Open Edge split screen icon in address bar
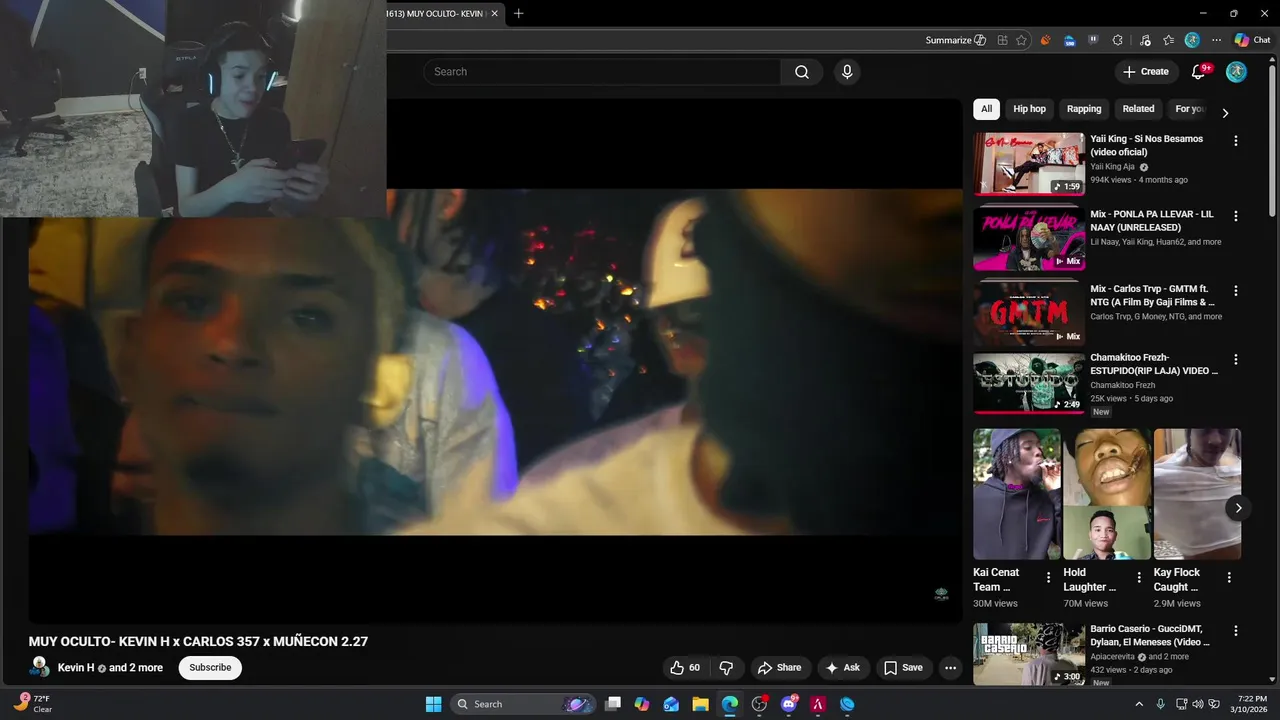Image resolution: width=1280 pixels, height=720 pixels. [x=1002, y=40]
